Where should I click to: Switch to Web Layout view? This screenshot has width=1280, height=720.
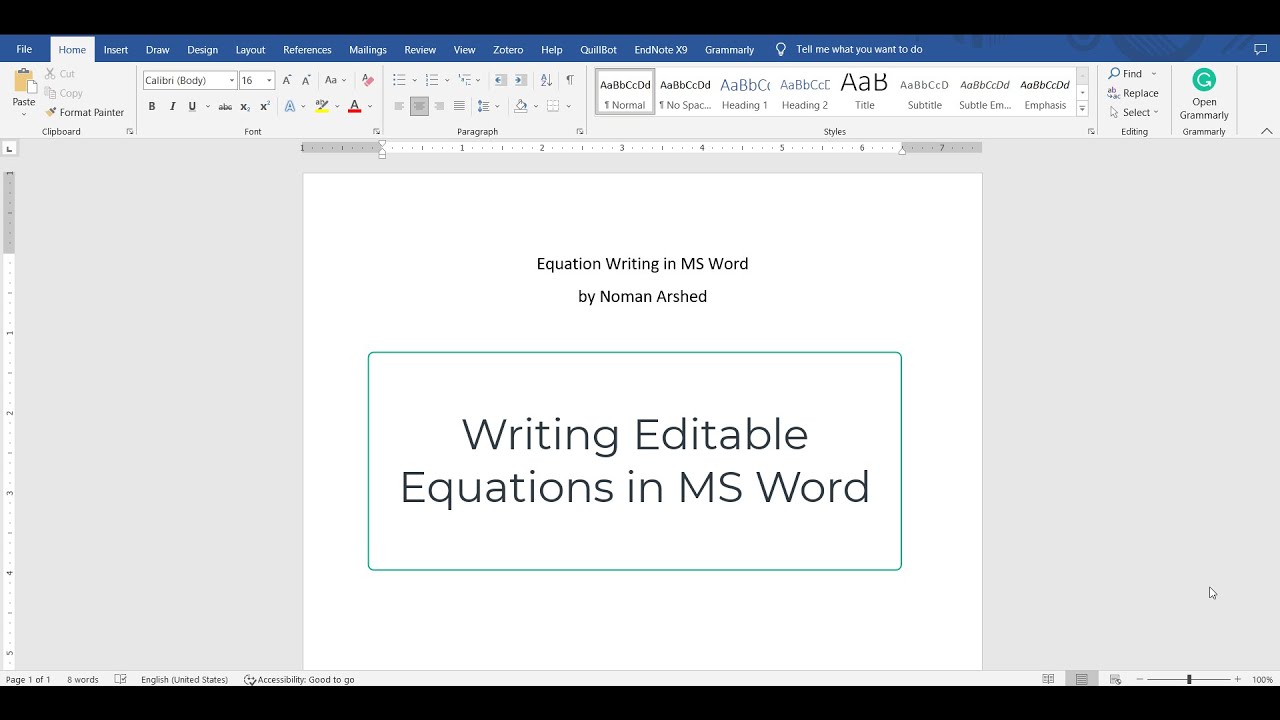point(1115,679)
